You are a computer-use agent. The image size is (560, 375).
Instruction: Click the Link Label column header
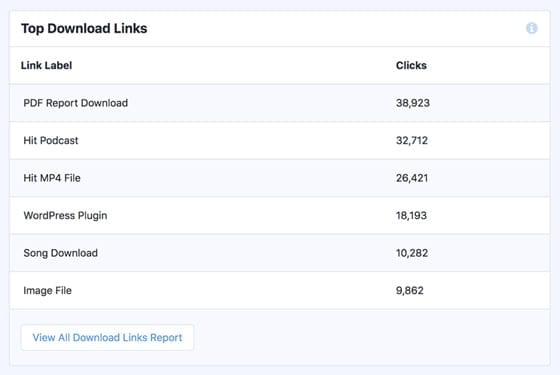coord(46,66)
